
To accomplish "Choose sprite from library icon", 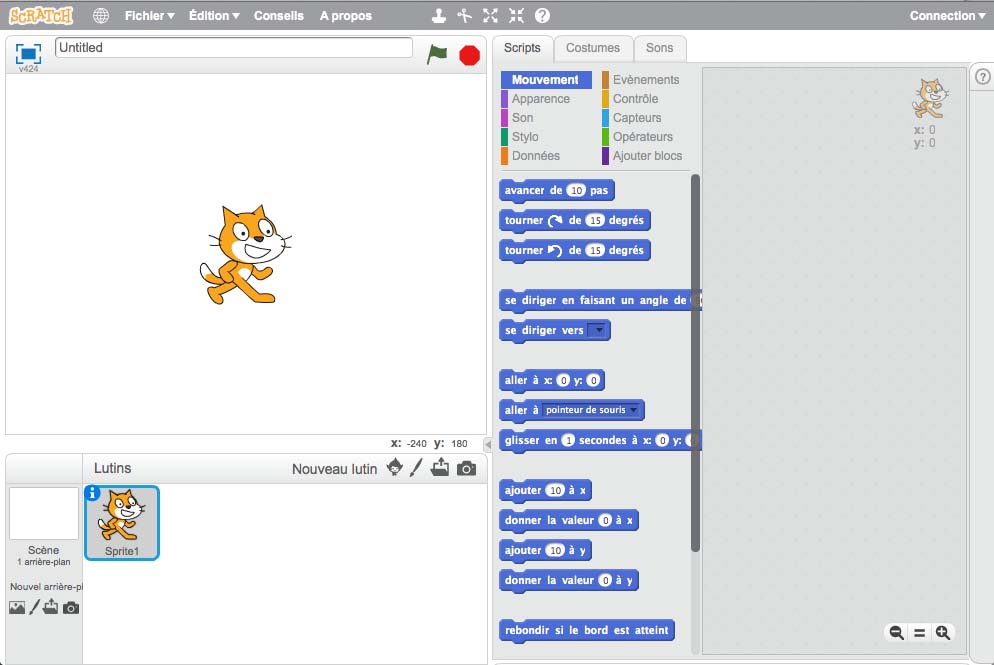I will [x=395, y=468].
